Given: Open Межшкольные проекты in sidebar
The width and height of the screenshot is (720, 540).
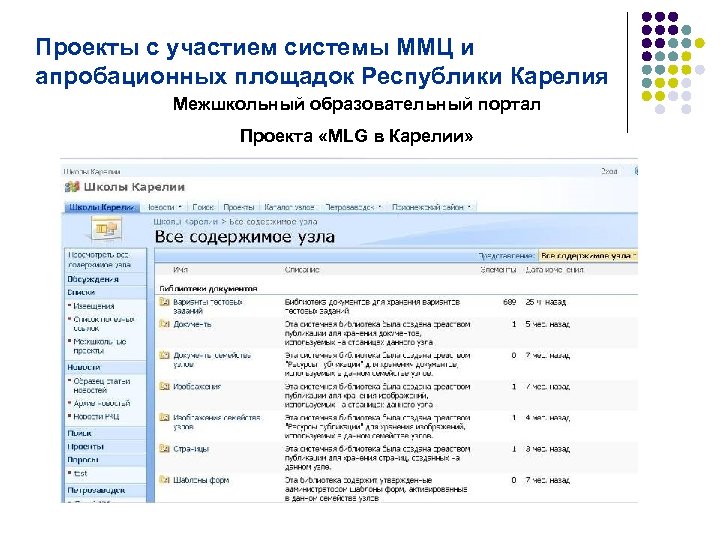Looking at the screenshot, I should tap(100, 346).
